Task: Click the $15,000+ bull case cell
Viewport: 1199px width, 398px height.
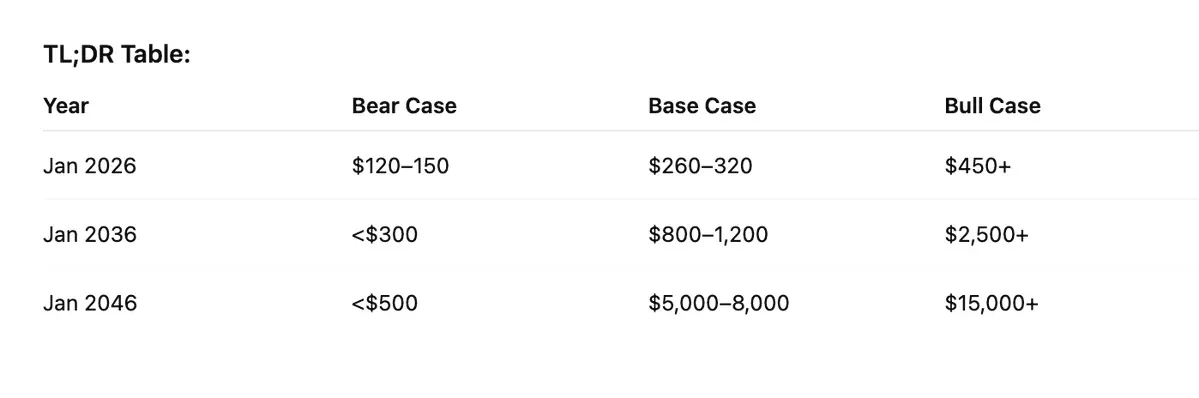Action: pyautogui.click(x=992, y=303)
